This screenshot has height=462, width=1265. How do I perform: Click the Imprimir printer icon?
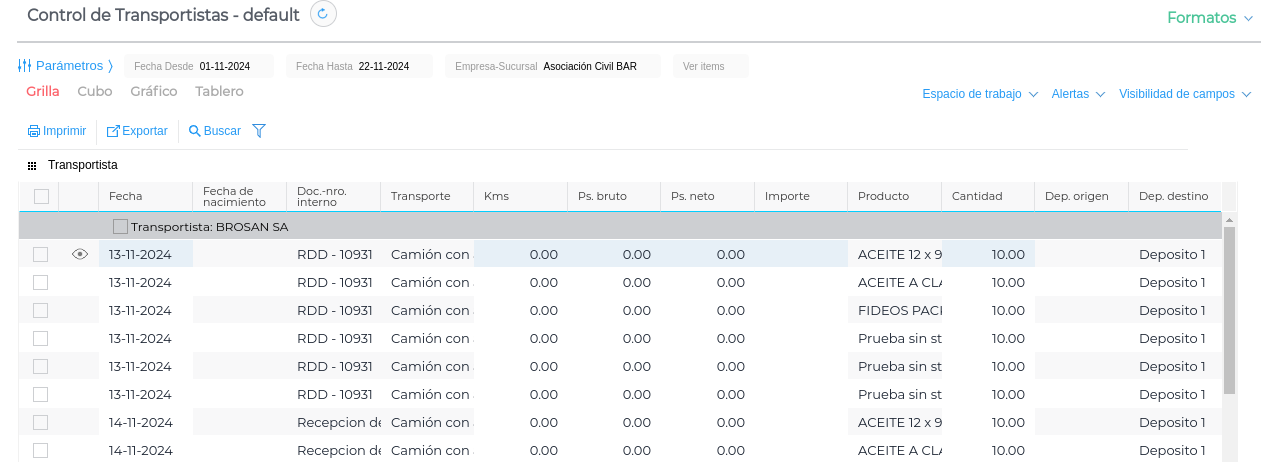34,131
